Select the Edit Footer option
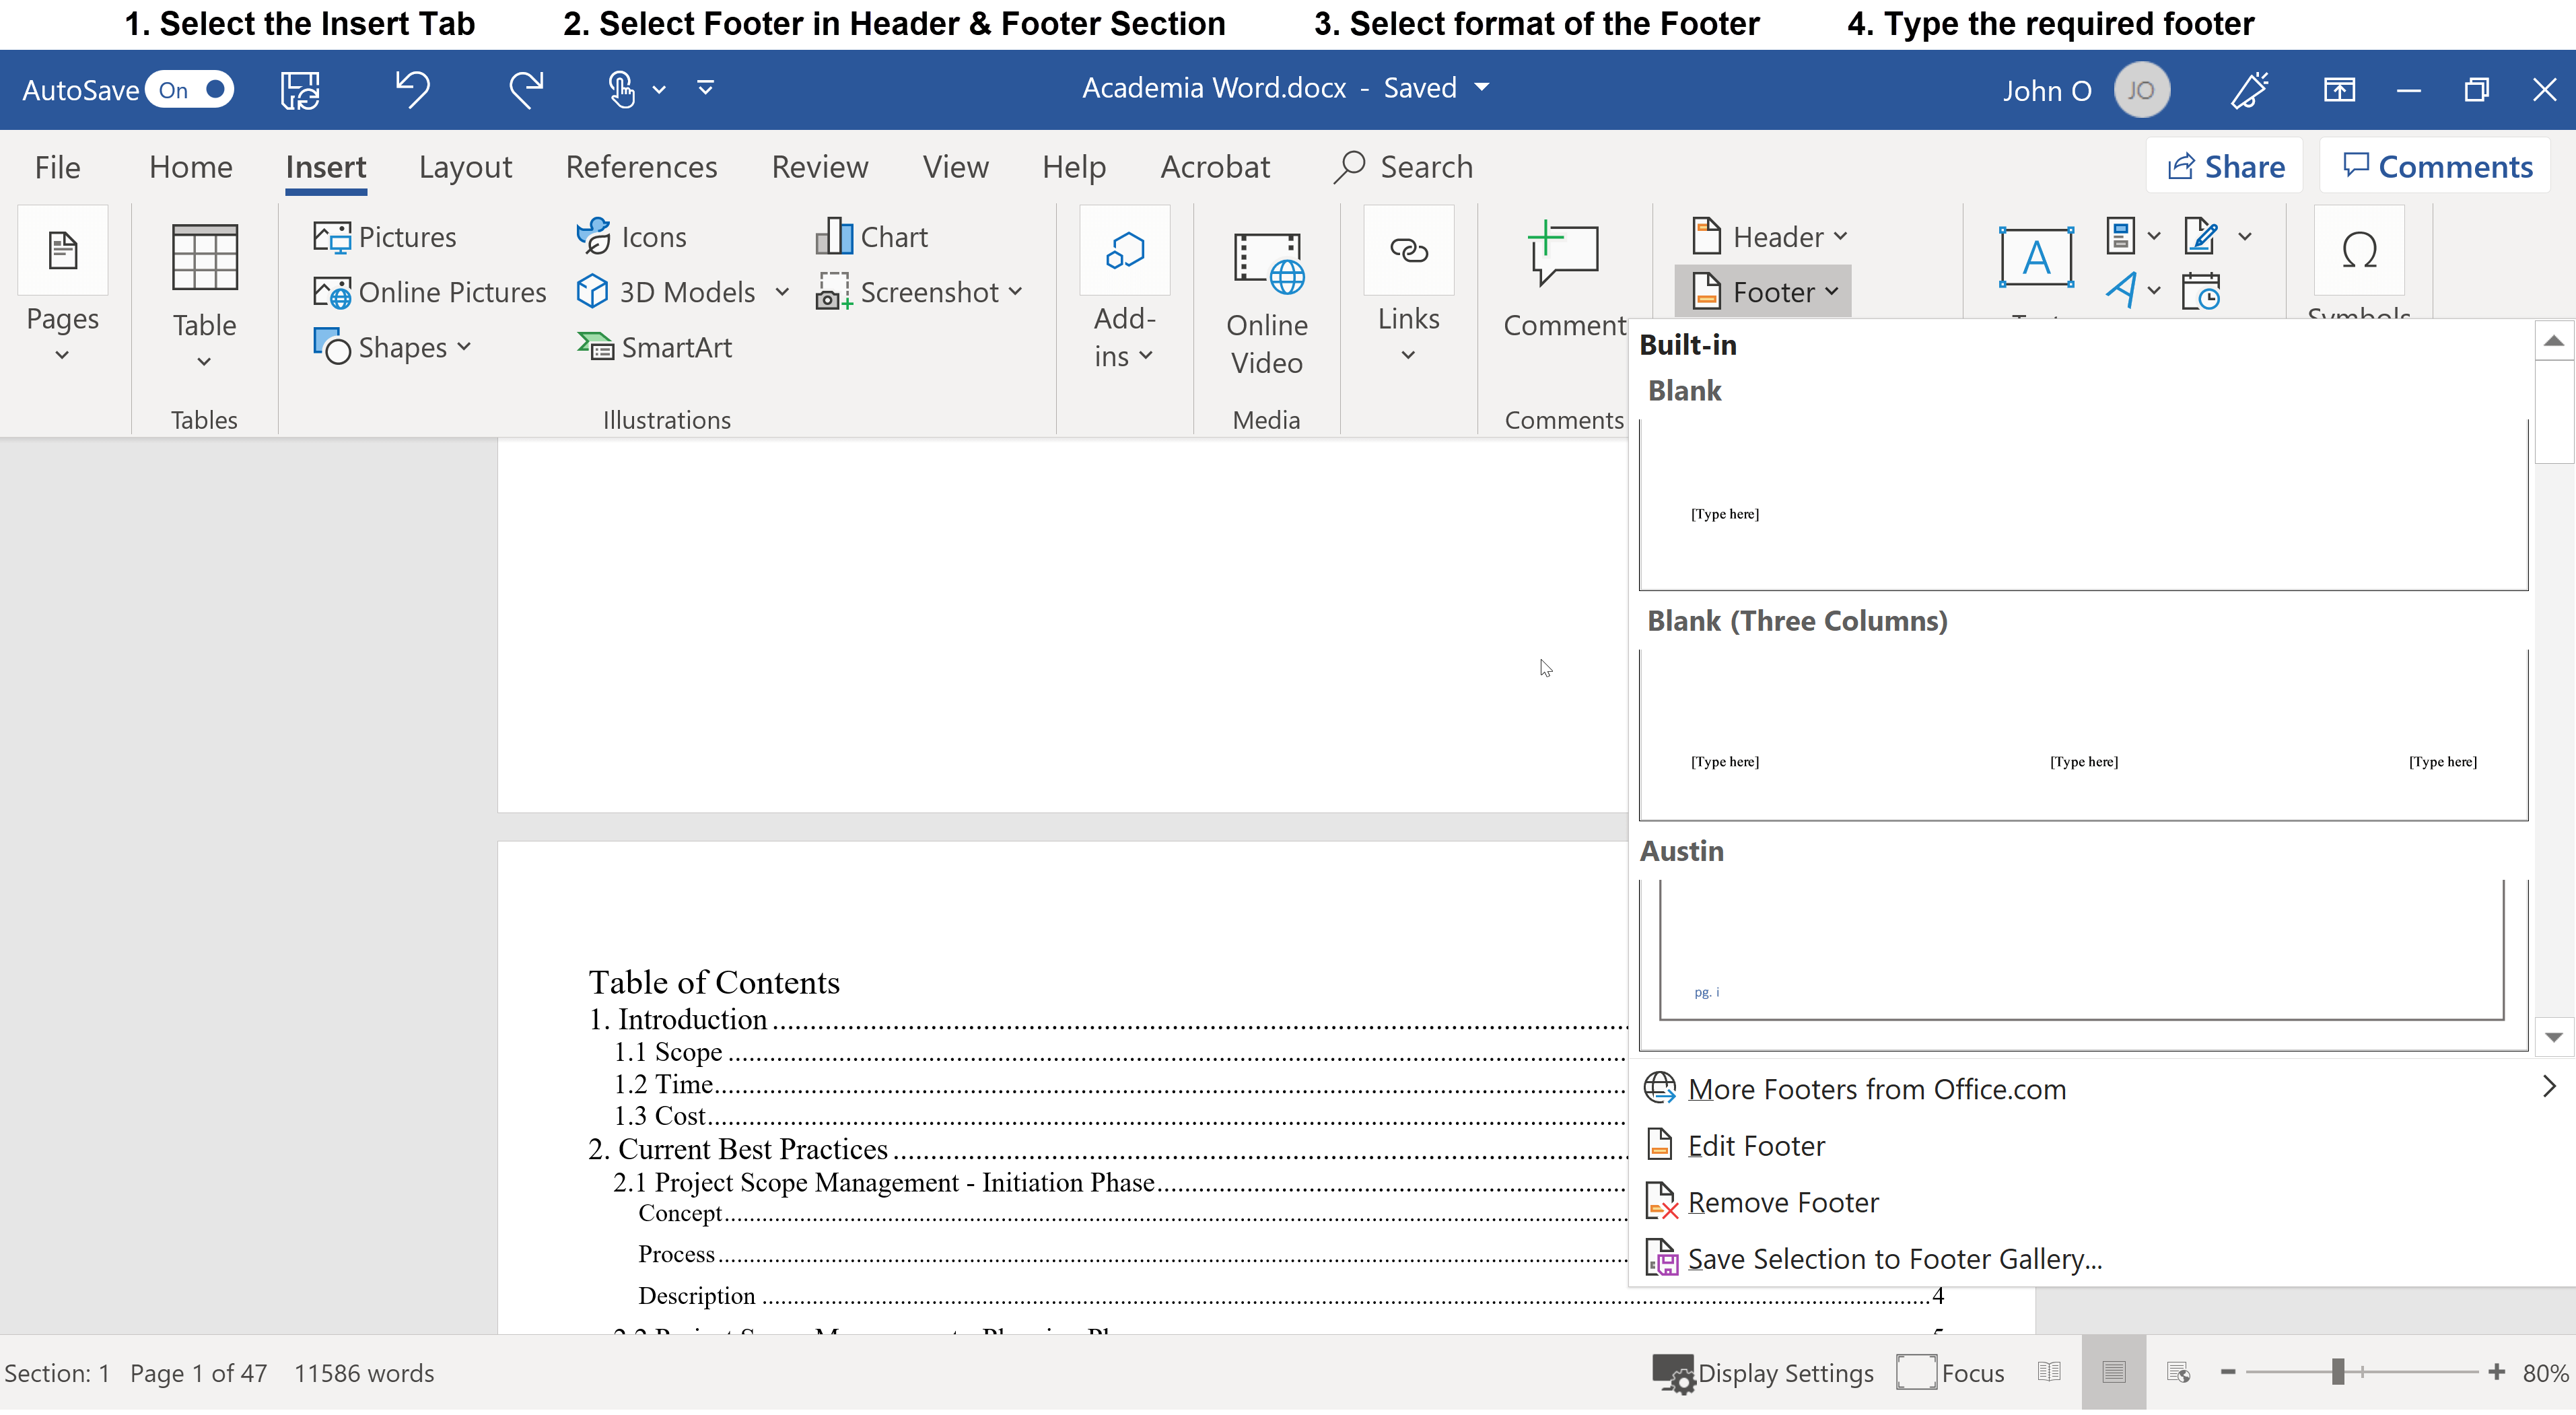 pos(1755,1144)
